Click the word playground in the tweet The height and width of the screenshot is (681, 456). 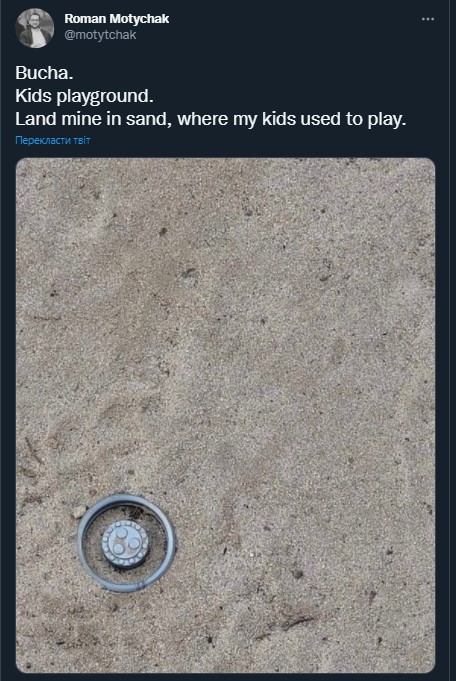[x=105, y=96]
